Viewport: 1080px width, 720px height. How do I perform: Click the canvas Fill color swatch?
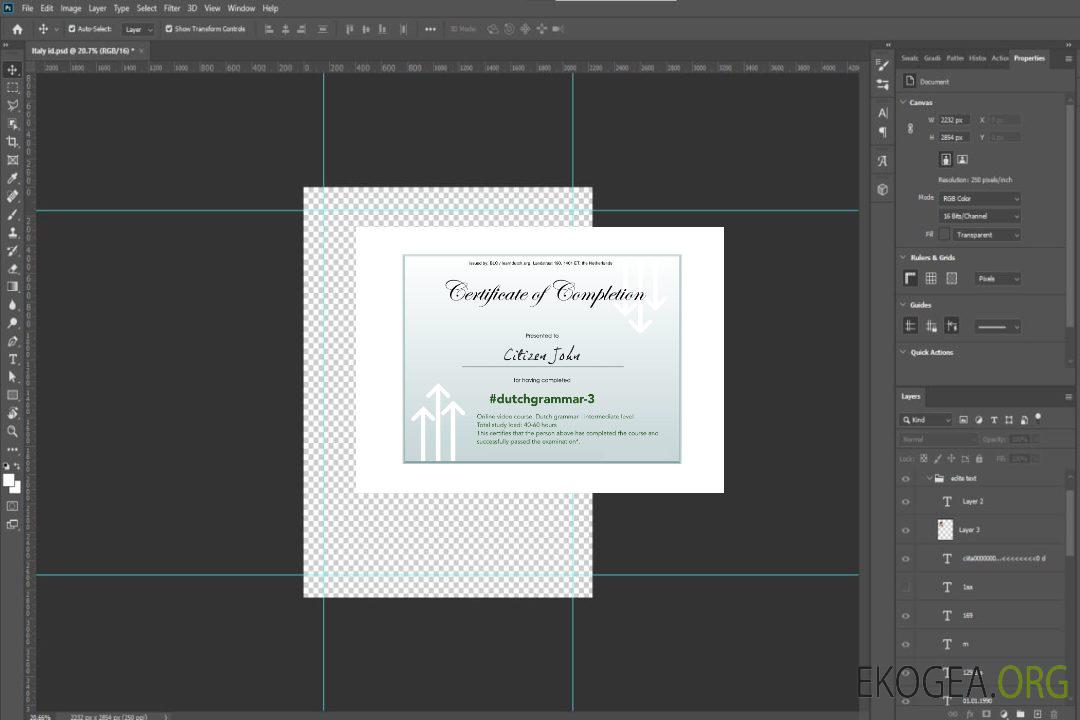943,235
